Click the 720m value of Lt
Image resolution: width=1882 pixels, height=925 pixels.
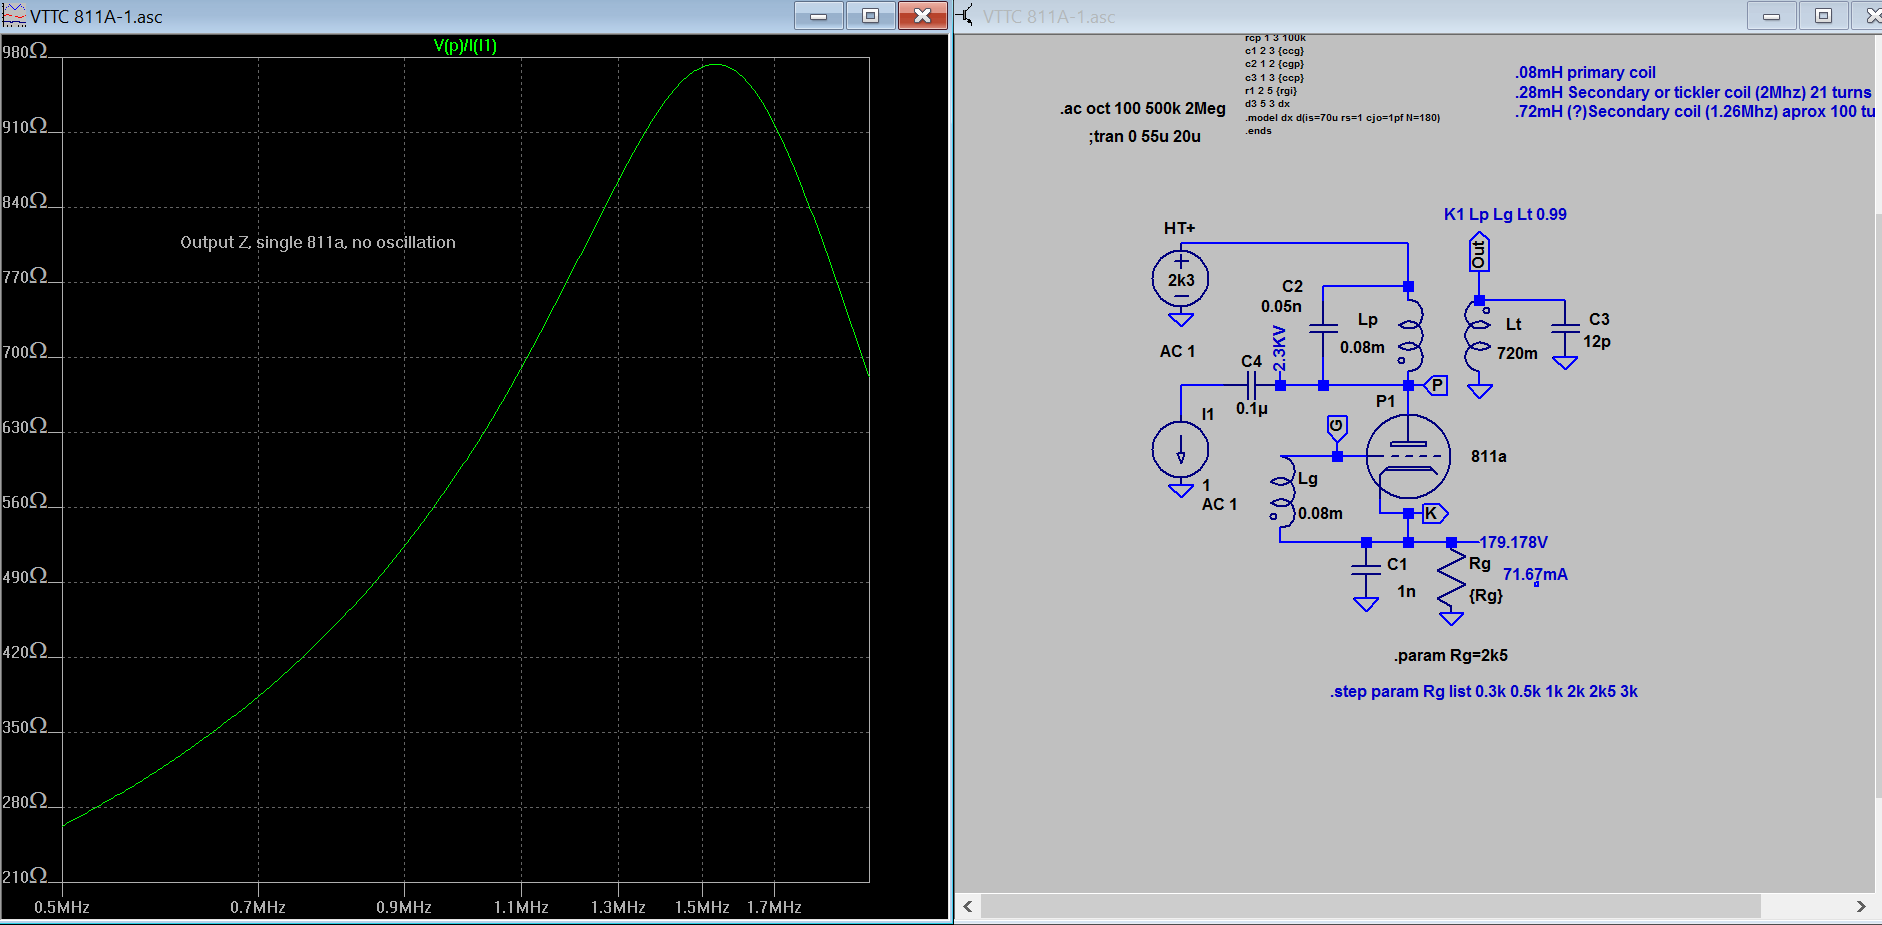click(x=1517, y=353)
